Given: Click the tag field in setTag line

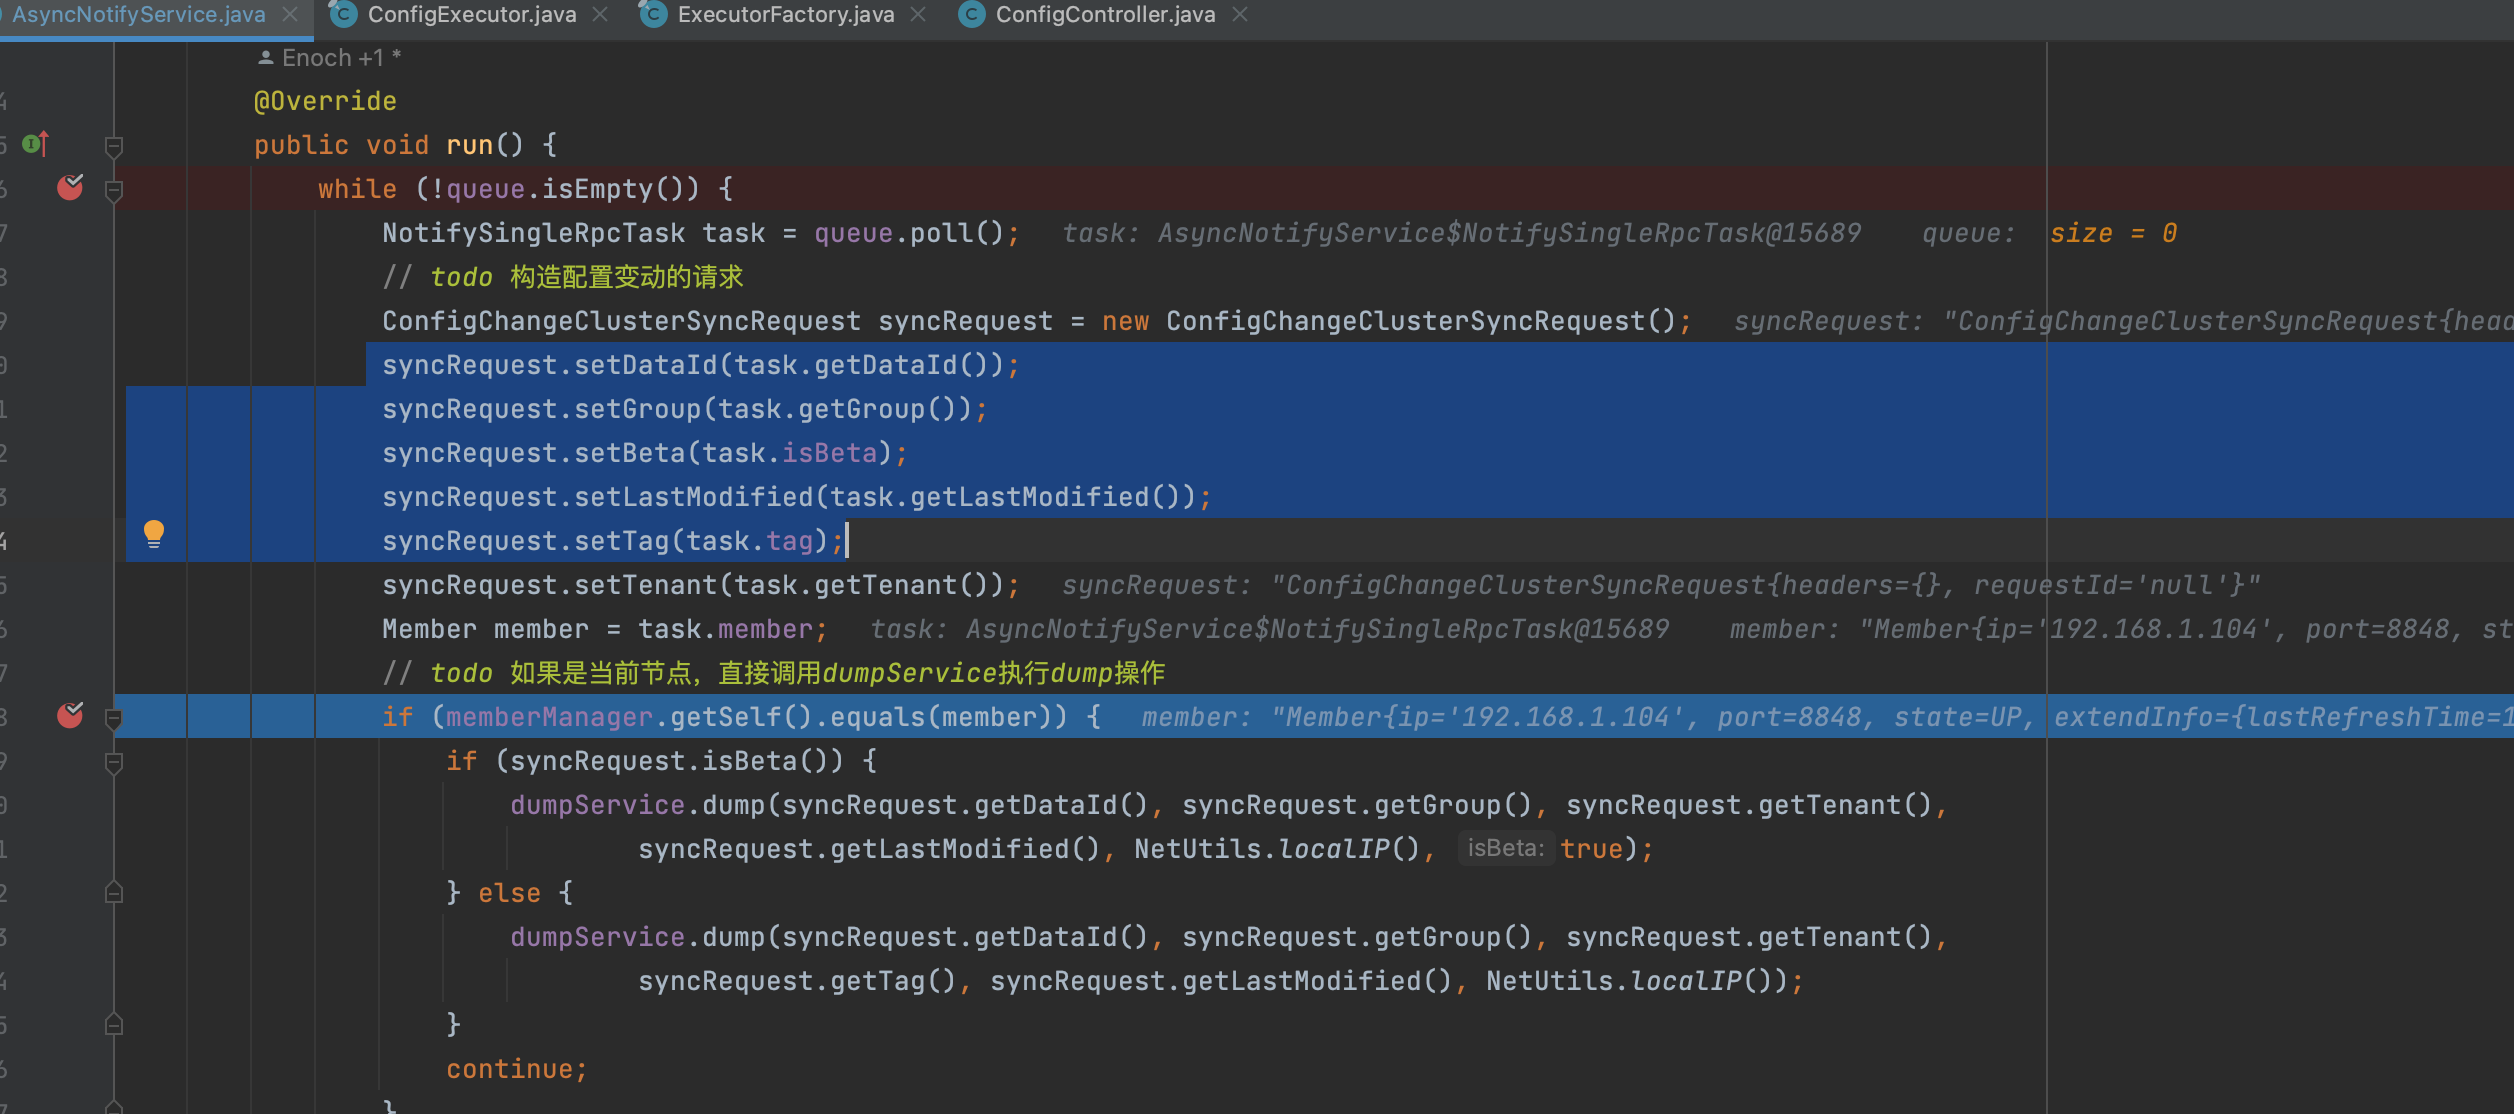Looking at the screenshot, I should pos(790,541).
